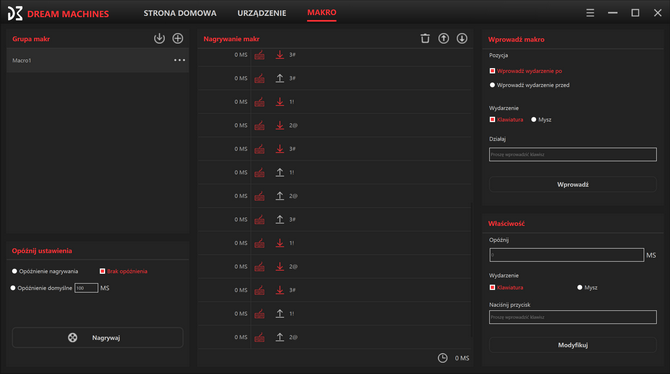Select Wprowadź wydarzenie po option
The width and height of the screenshot is (670, 374).
(526, 71)
